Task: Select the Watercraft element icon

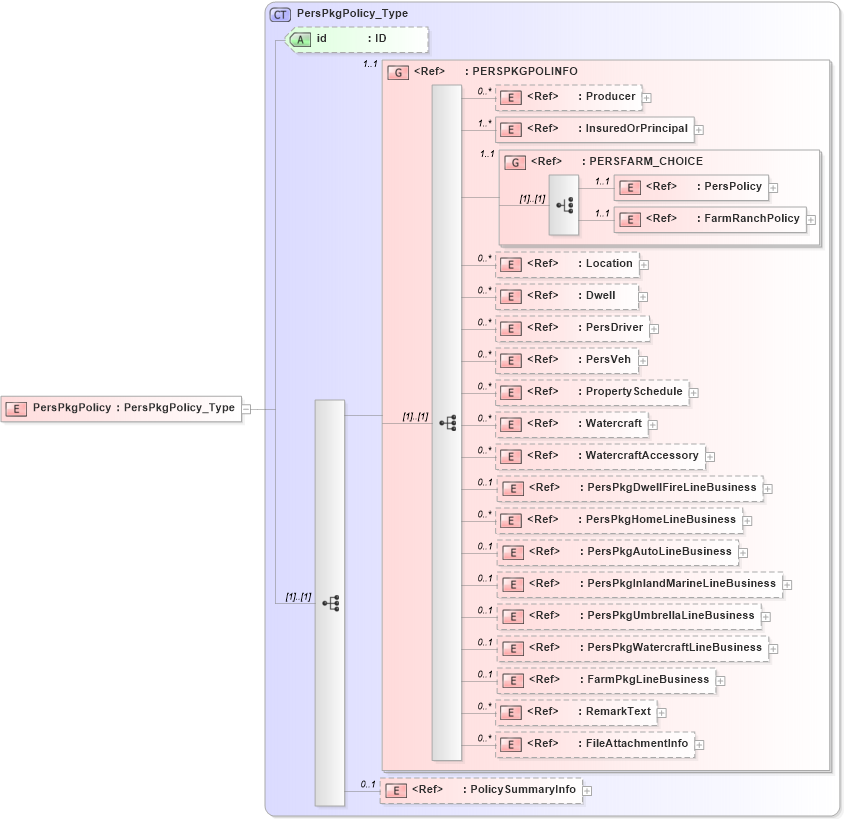Action: pos(510,423)
